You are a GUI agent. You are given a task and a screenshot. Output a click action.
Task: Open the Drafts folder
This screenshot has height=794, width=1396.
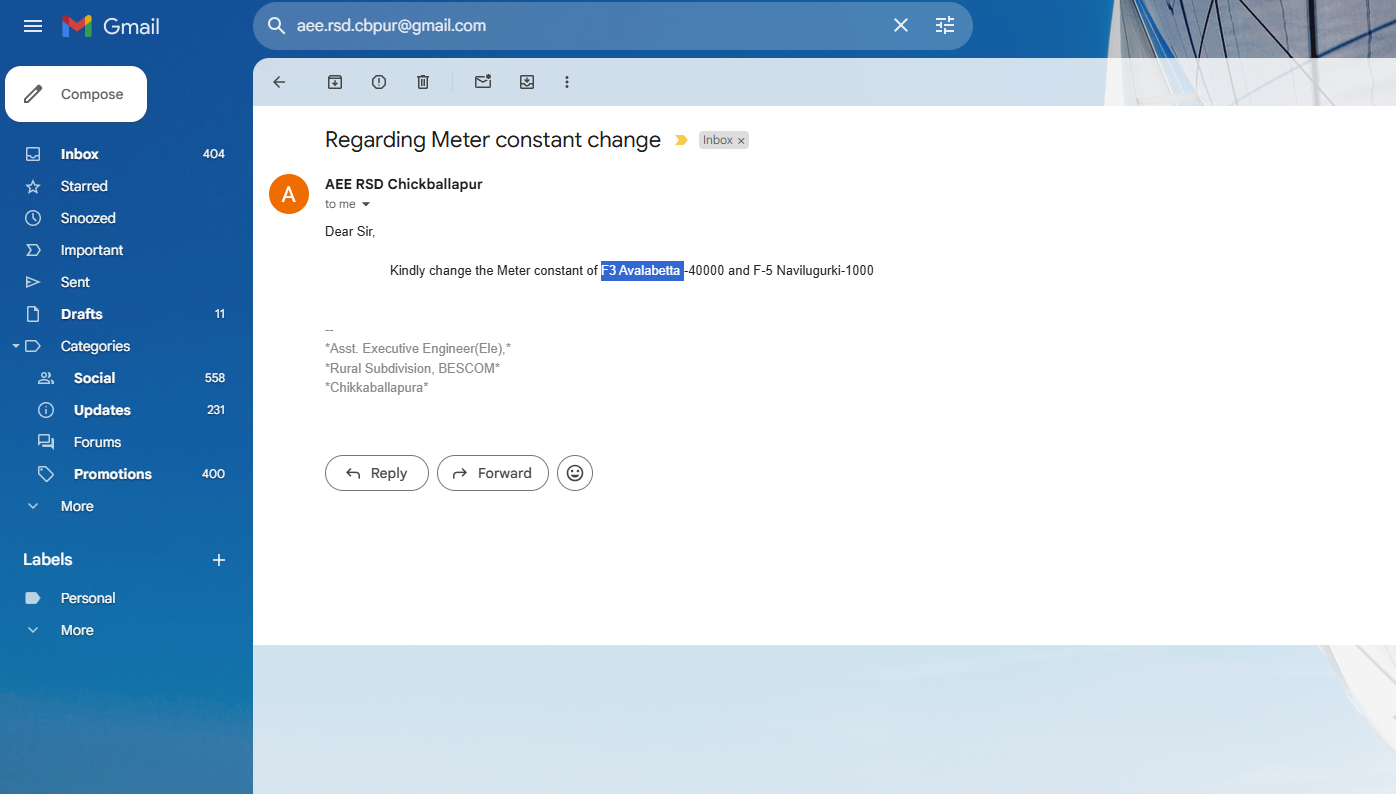point(81,314)
